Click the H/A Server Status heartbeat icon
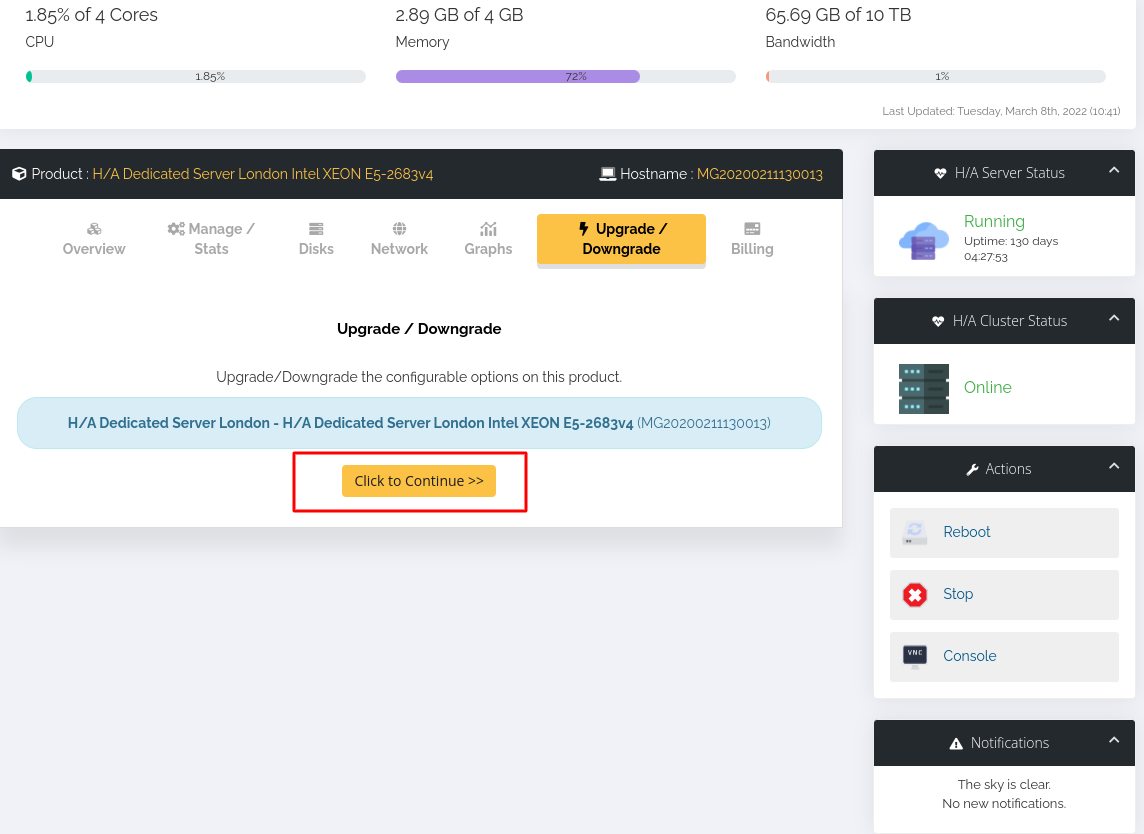 pos(940,173)
